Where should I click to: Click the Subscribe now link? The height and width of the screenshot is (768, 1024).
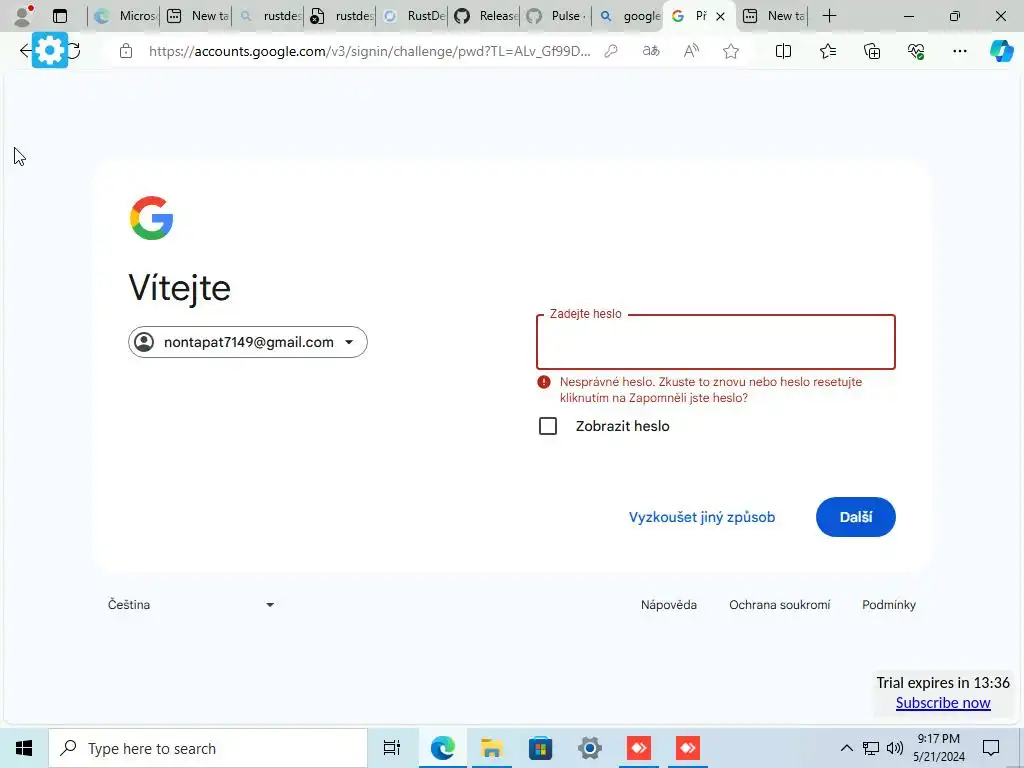(943, 703)
